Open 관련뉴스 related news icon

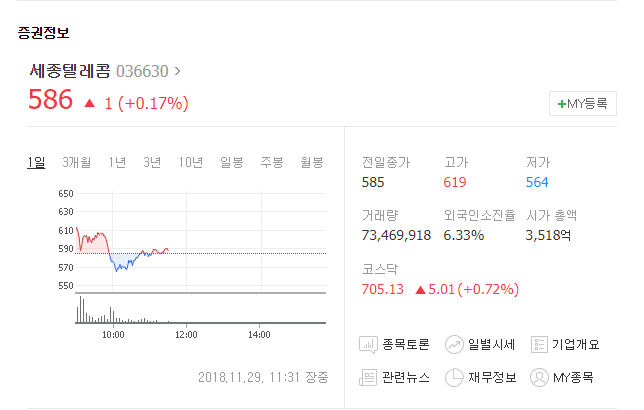click(368, 377)
